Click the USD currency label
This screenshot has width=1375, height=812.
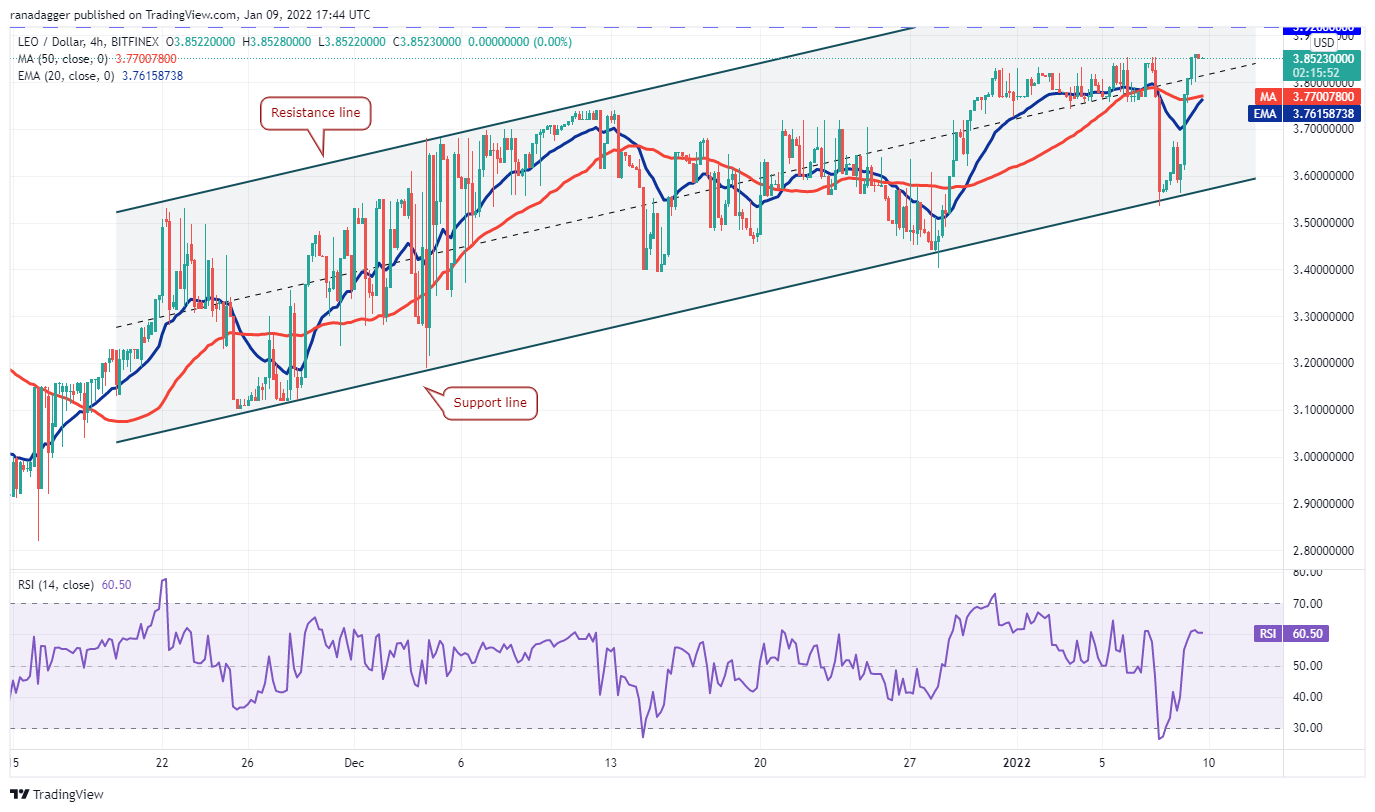1323,43
